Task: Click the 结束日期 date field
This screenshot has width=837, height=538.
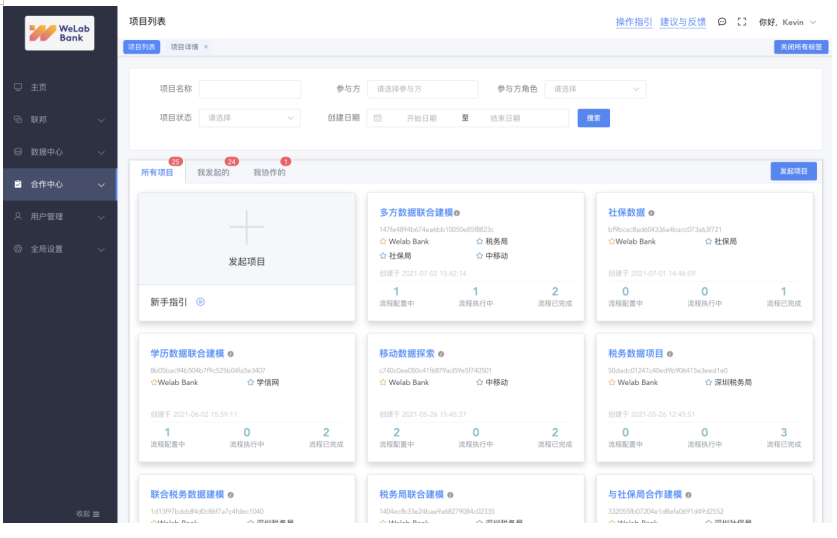Action: (x=505, y=118)
